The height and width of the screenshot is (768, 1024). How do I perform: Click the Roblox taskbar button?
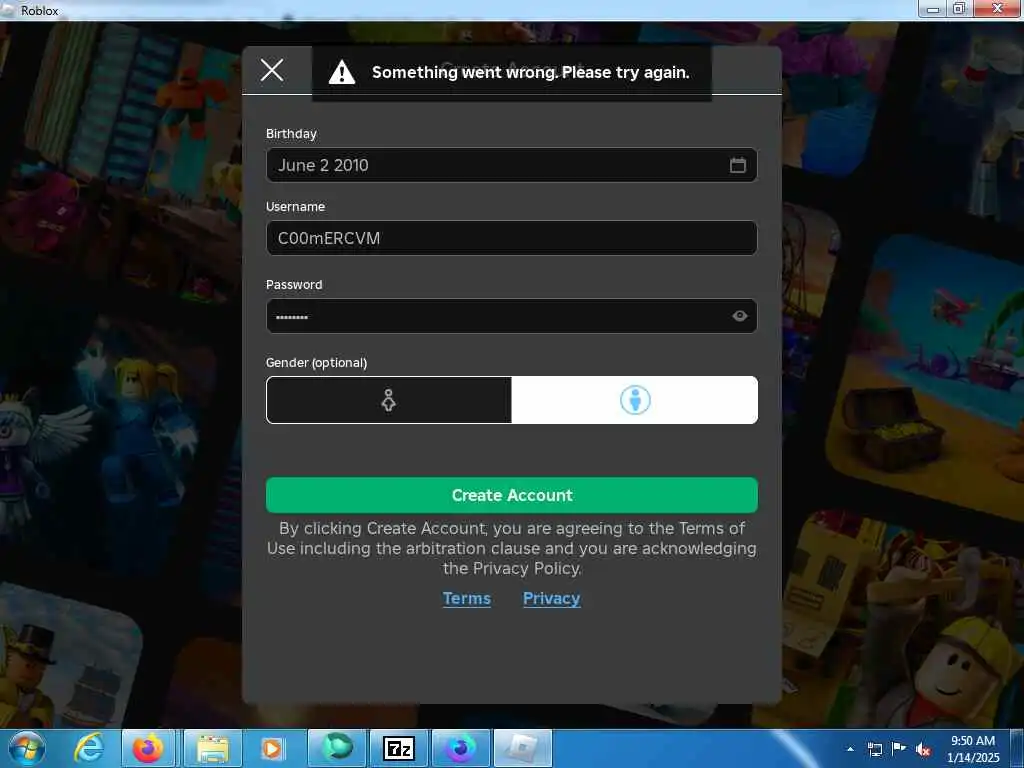pos(522,748)
